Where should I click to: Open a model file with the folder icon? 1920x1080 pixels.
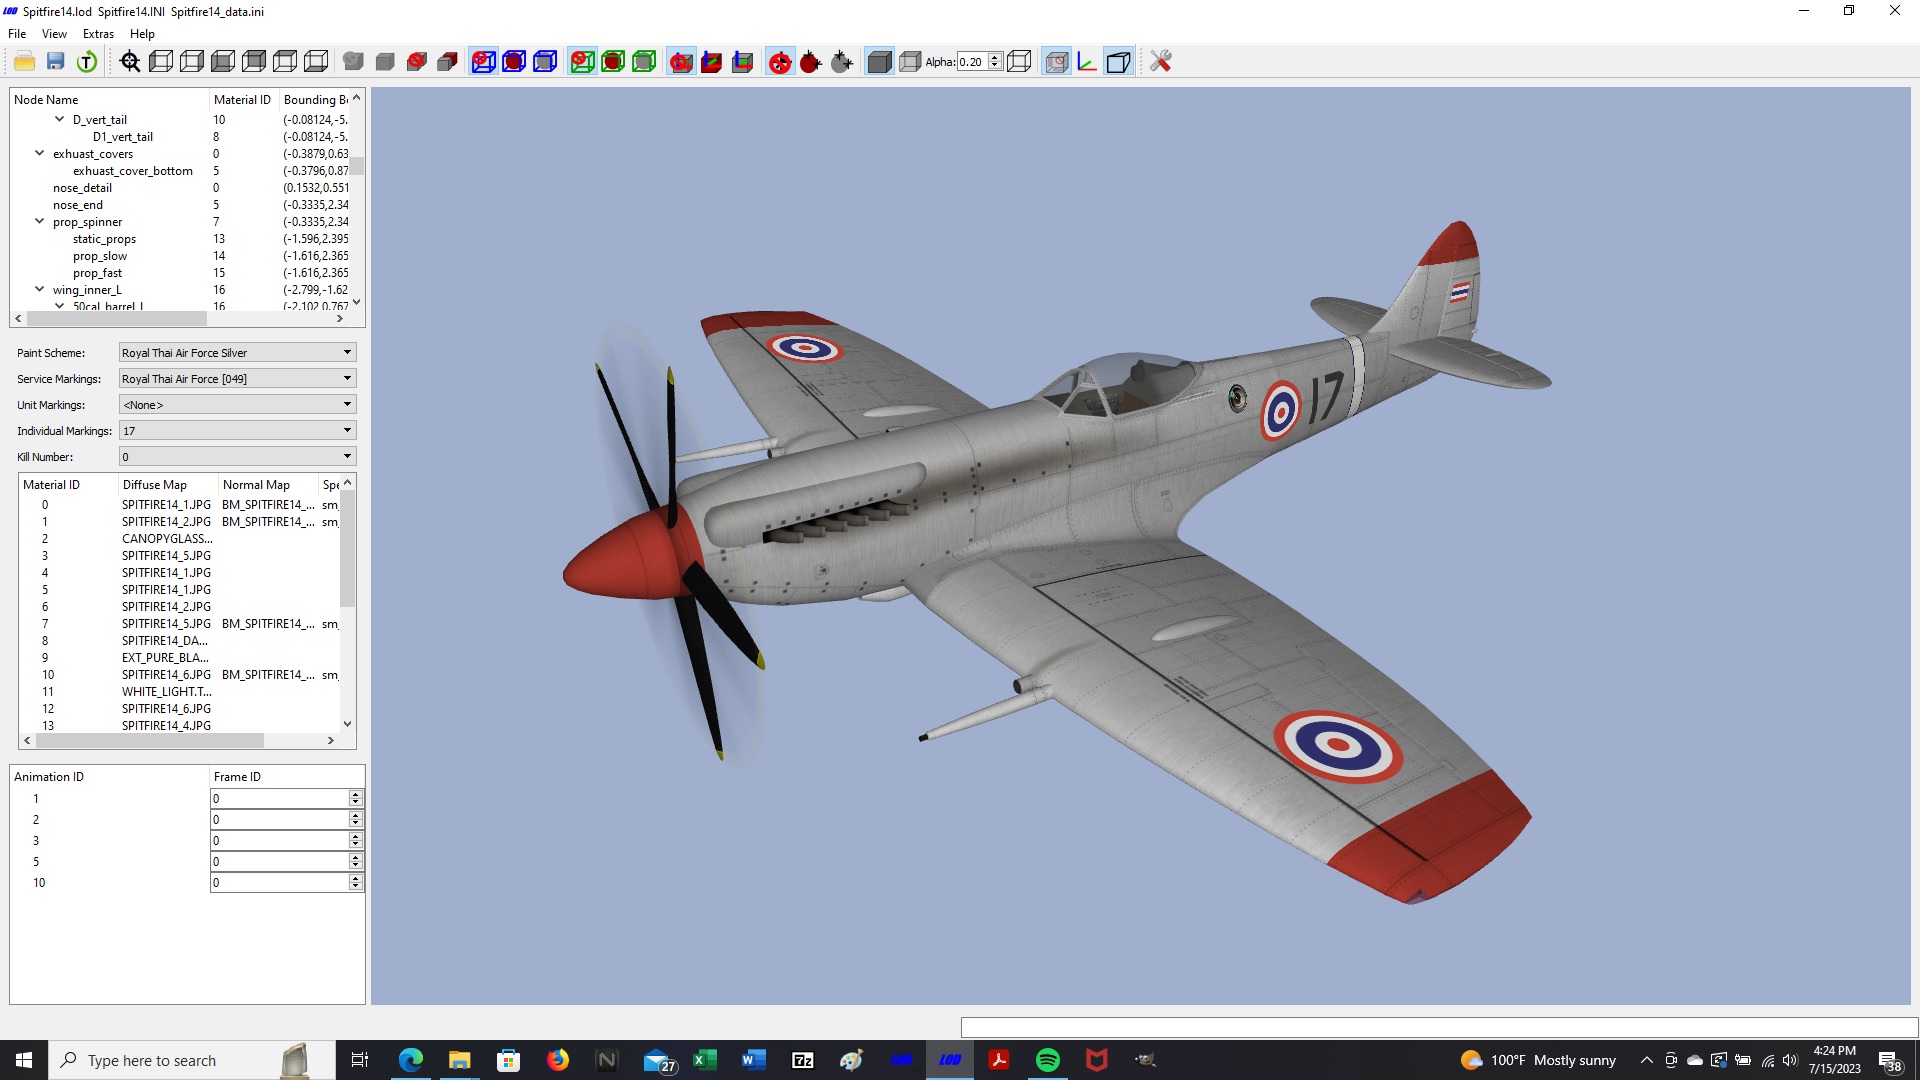[x=24, y=62]
